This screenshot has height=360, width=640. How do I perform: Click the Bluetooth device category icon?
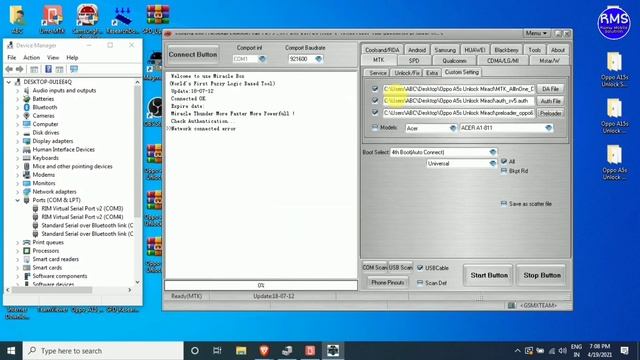[x=27, y=107]
